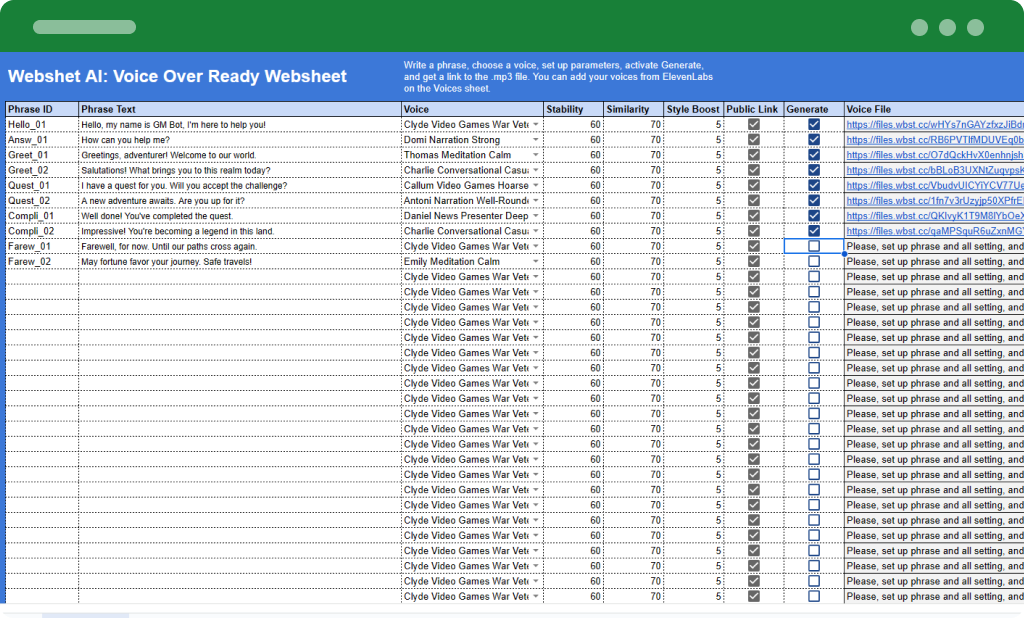The height and width of the screenshot is (618, 1024).
Task: Select the Hello_01 phrase ID cell
Action: click(x=42, y=124)
